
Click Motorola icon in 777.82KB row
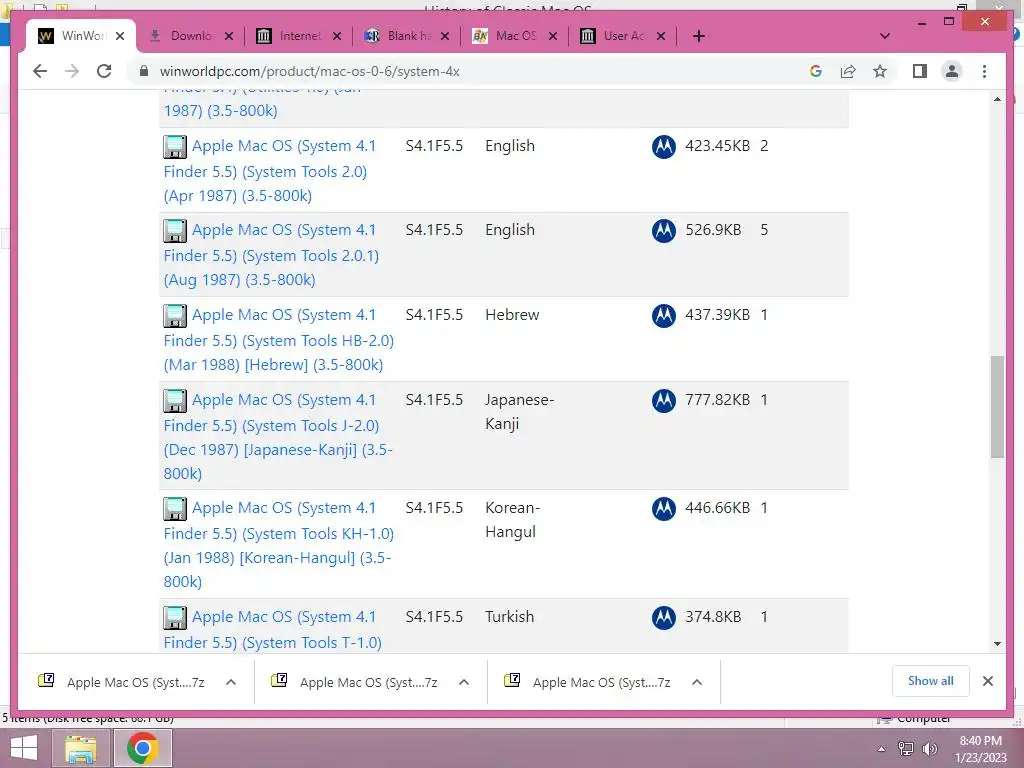(664, 400)
